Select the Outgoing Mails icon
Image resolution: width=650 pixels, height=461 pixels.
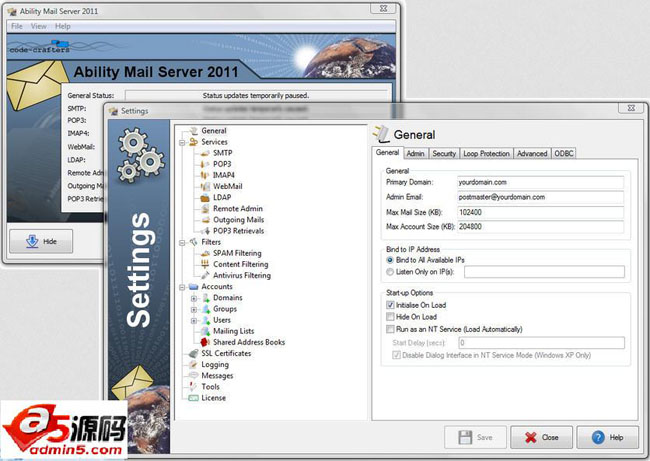tap(205, 220)
